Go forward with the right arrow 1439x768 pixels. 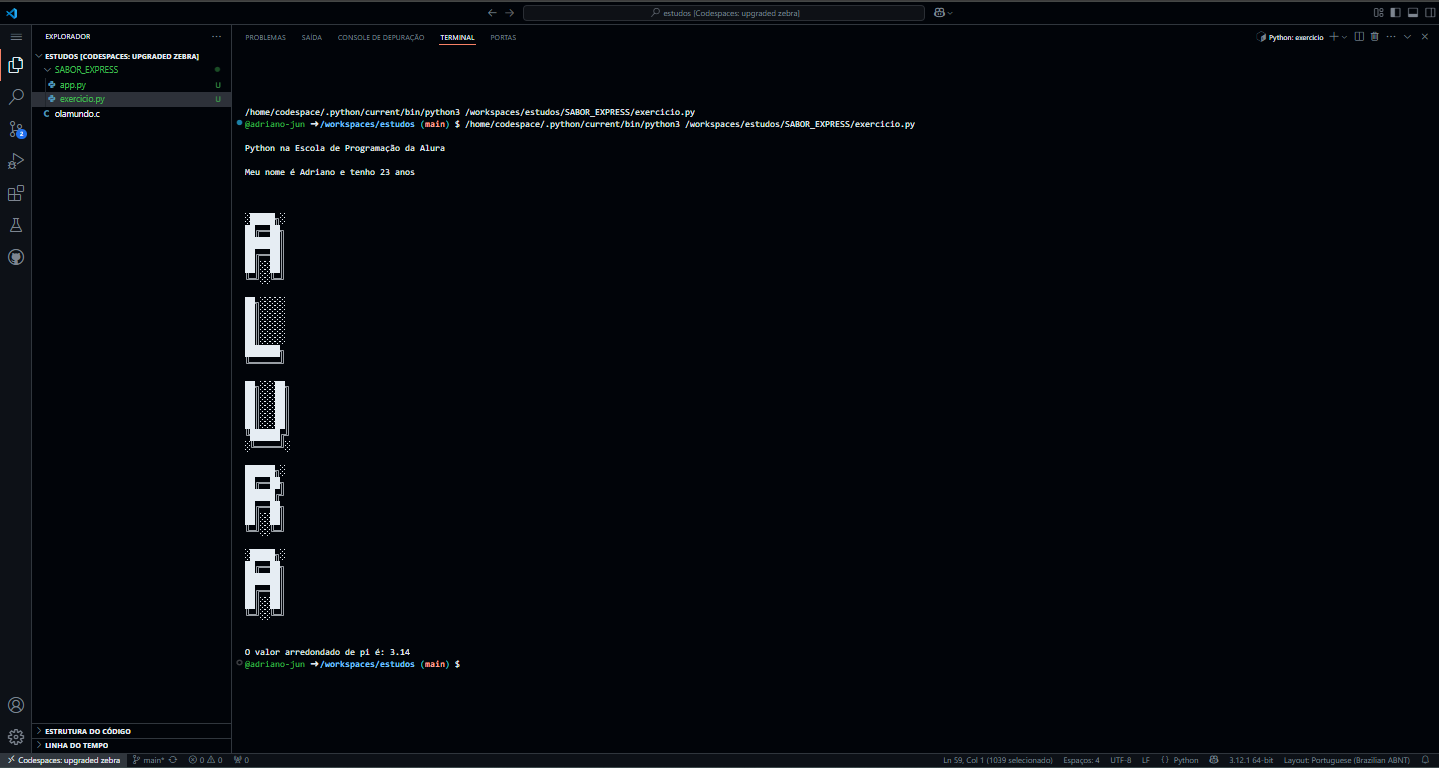[510, 12]
